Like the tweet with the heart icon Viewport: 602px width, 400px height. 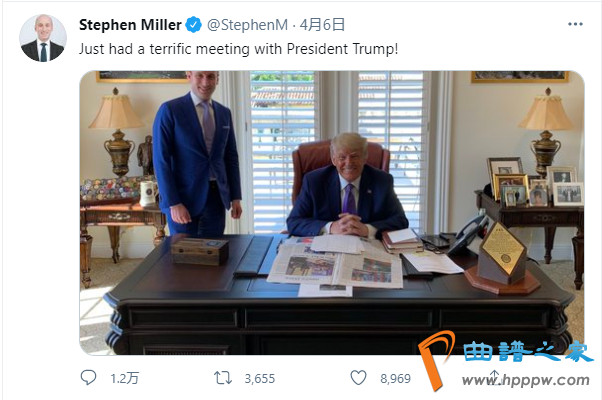pyautogui.click(x=358, y=378)
